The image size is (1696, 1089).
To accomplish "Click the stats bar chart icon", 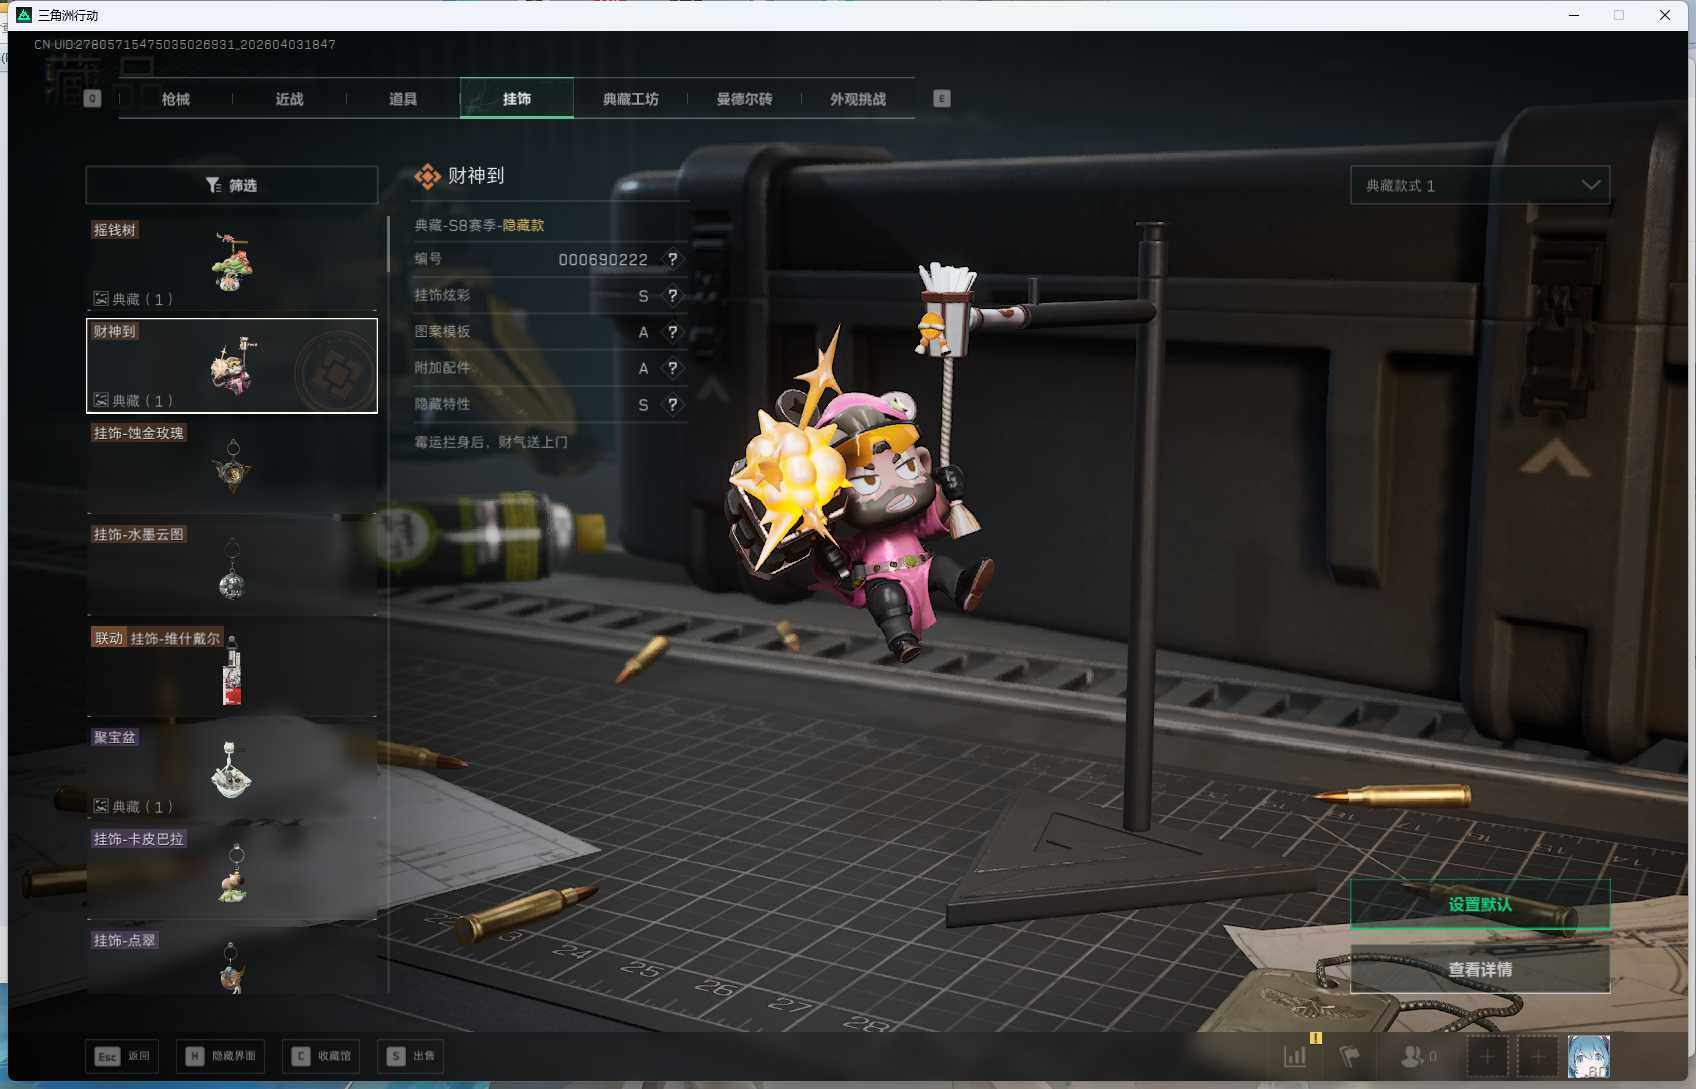I will pos(1295,1056).
